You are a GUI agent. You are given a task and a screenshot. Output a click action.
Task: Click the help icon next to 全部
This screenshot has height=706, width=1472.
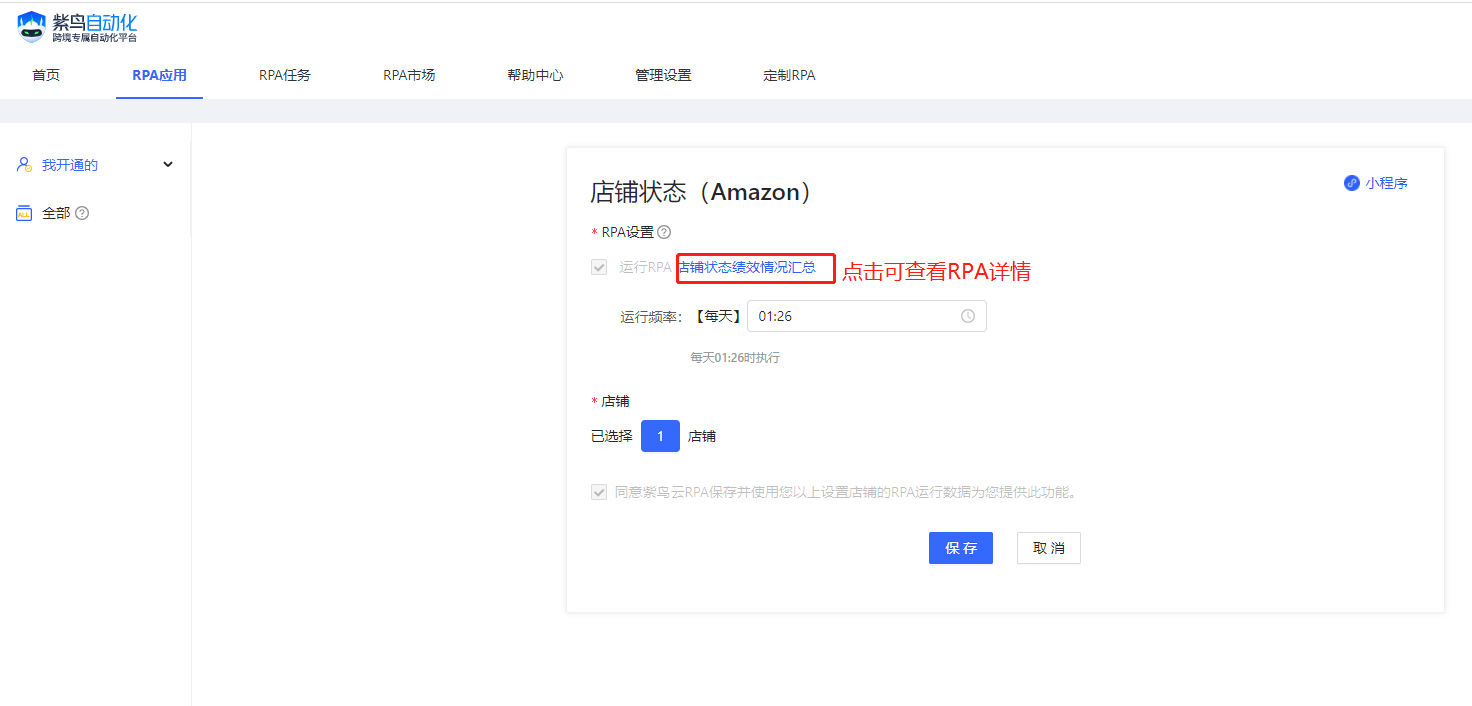tap(82, 213)
